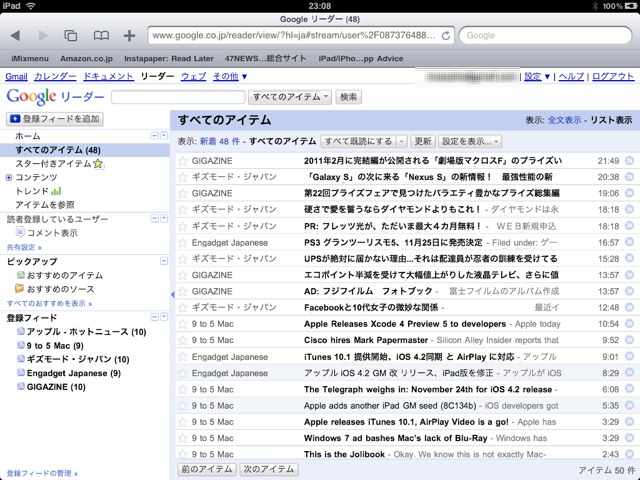Open the すべて既読にする dropdown arrow
This screenshot has width=640, height=480.
pos(402,141)
